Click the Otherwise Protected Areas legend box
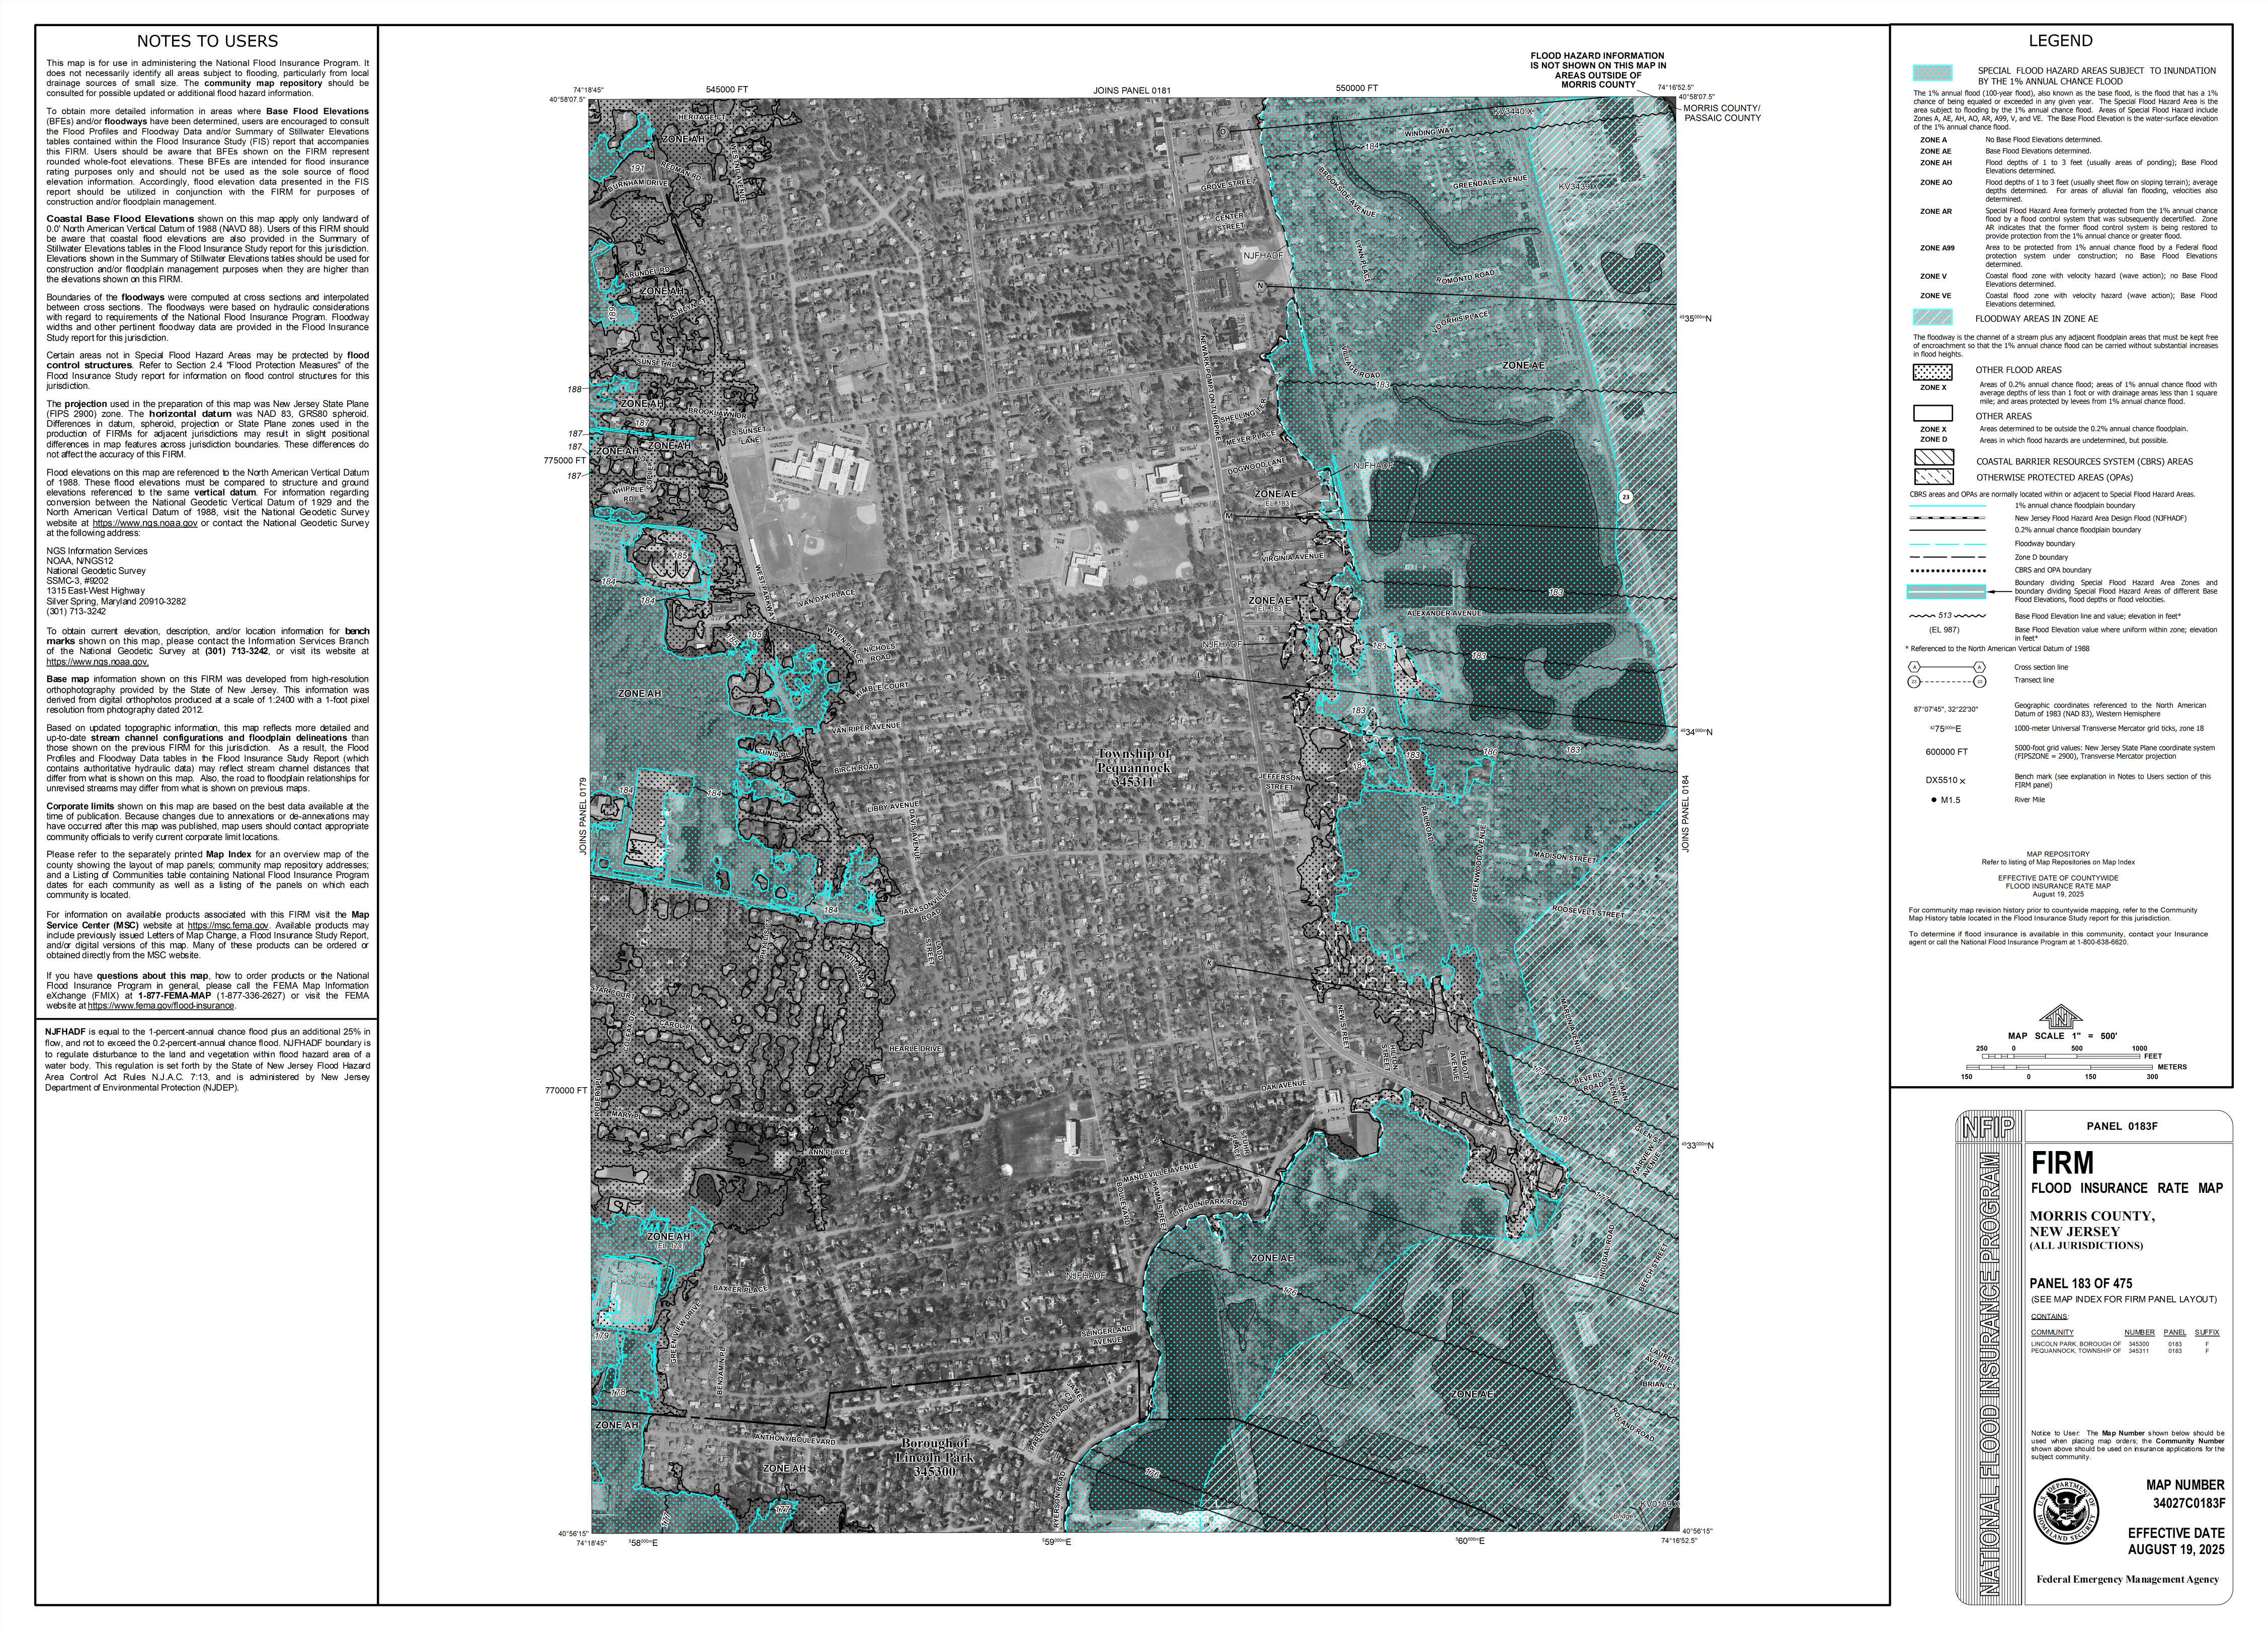The height and width of the screenshot is (1630, 2268). (1933, 476)
